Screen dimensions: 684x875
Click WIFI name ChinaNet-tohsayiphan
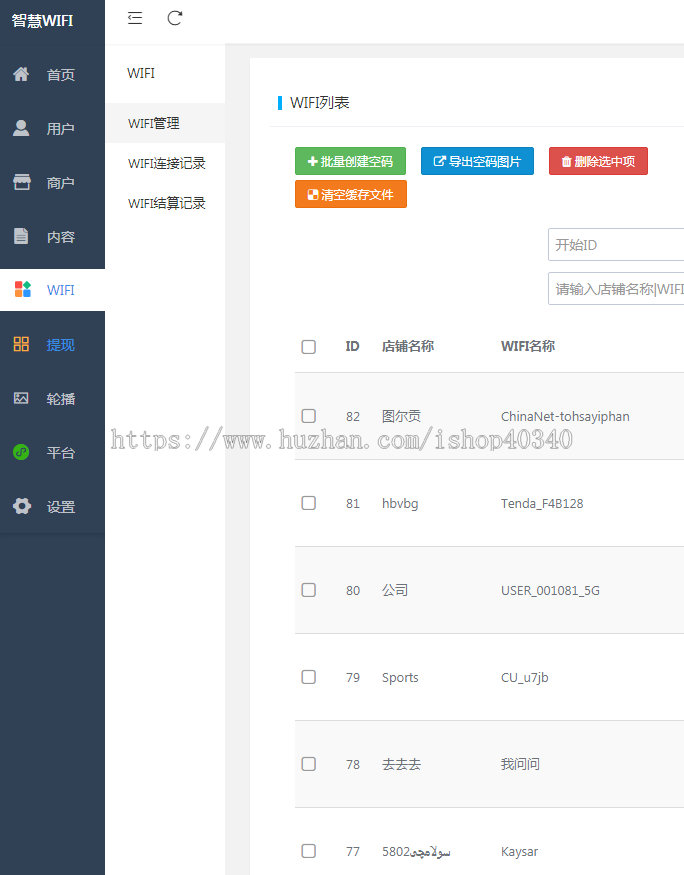[565, 416]
